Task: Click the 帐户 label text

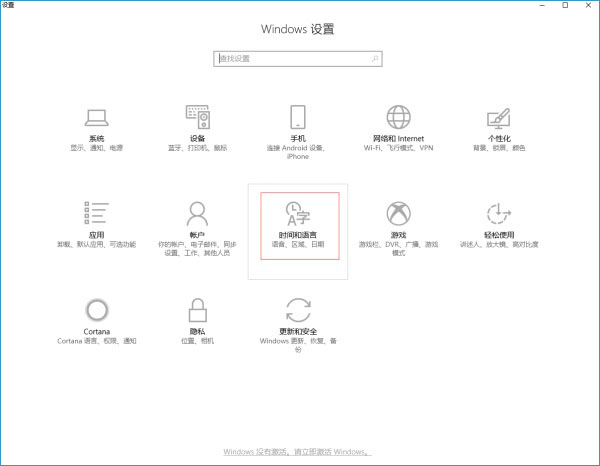Action: [x=197, y=235]
